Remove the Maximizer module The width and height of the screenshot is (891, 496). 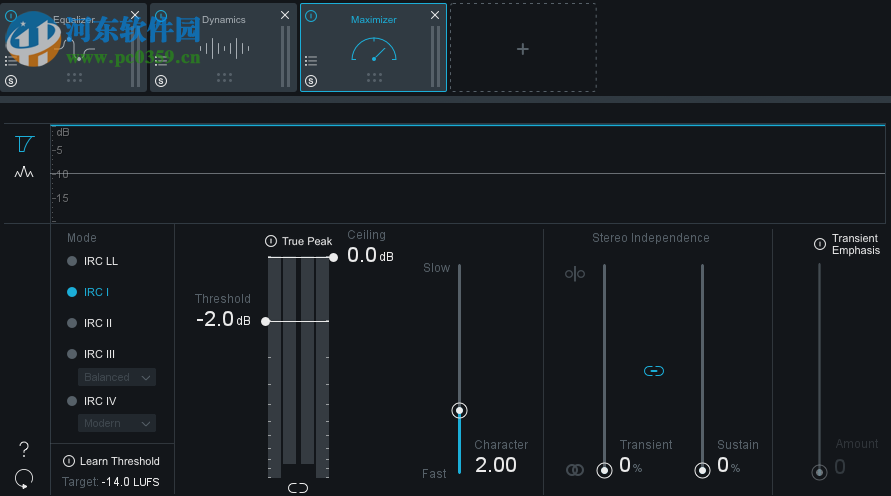[435, 15]
